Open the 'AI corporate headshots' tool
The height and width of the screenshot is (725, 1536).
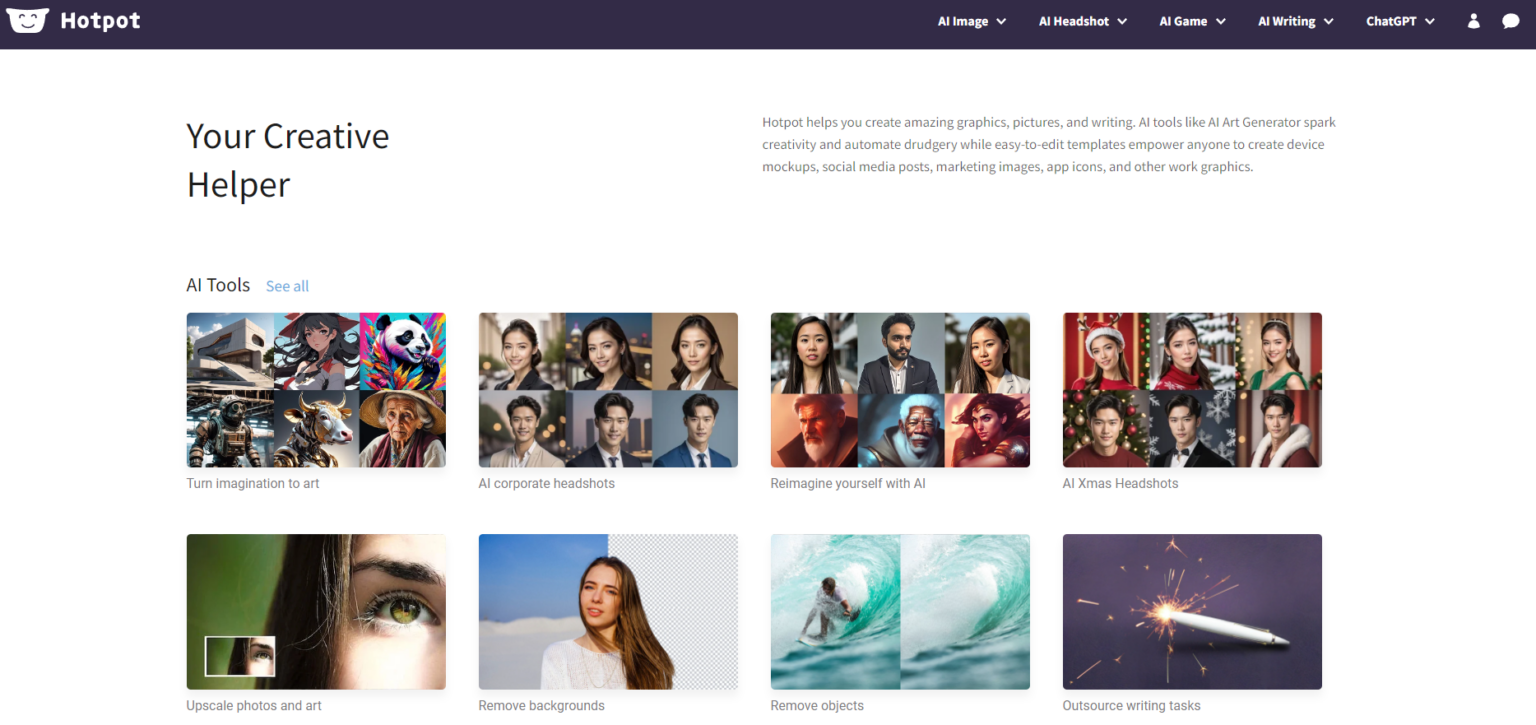[x=608, y=390]
